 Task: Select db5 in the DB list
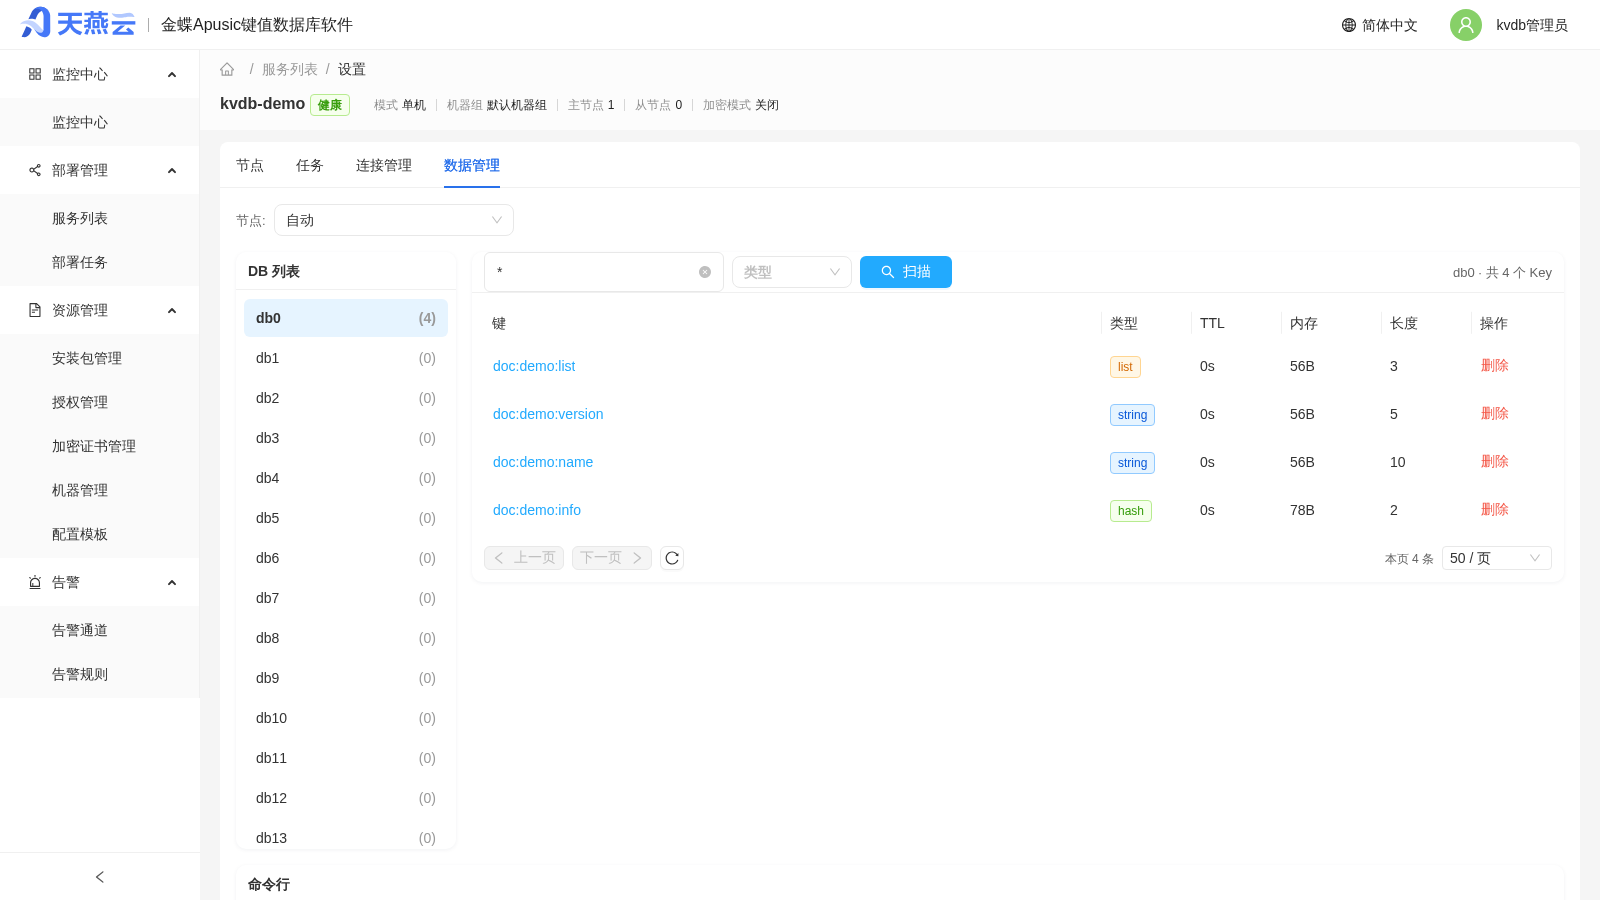[346, 518]
